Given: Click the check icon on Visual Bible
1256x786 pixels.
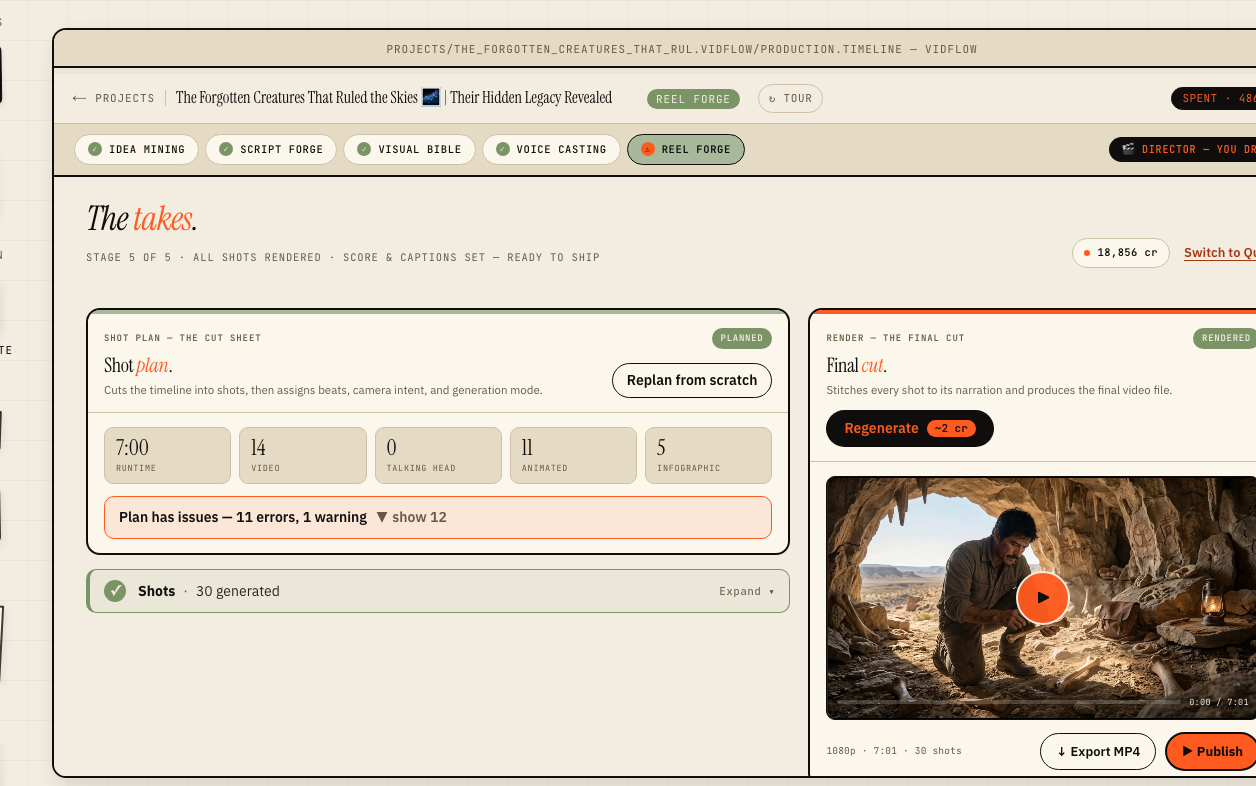Looking at the screenshot, I should click(364, 149).
